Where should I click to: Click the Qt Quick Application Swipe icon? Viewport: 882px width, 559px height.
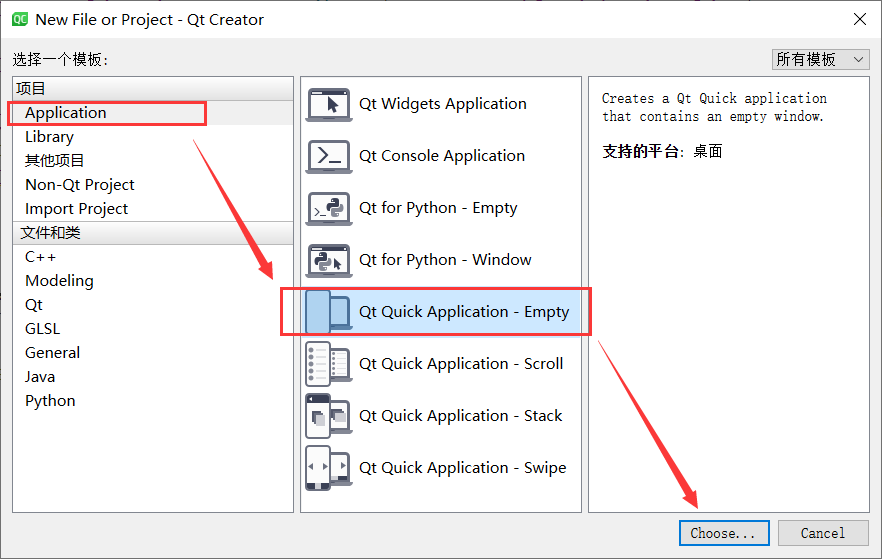point(329,468)
